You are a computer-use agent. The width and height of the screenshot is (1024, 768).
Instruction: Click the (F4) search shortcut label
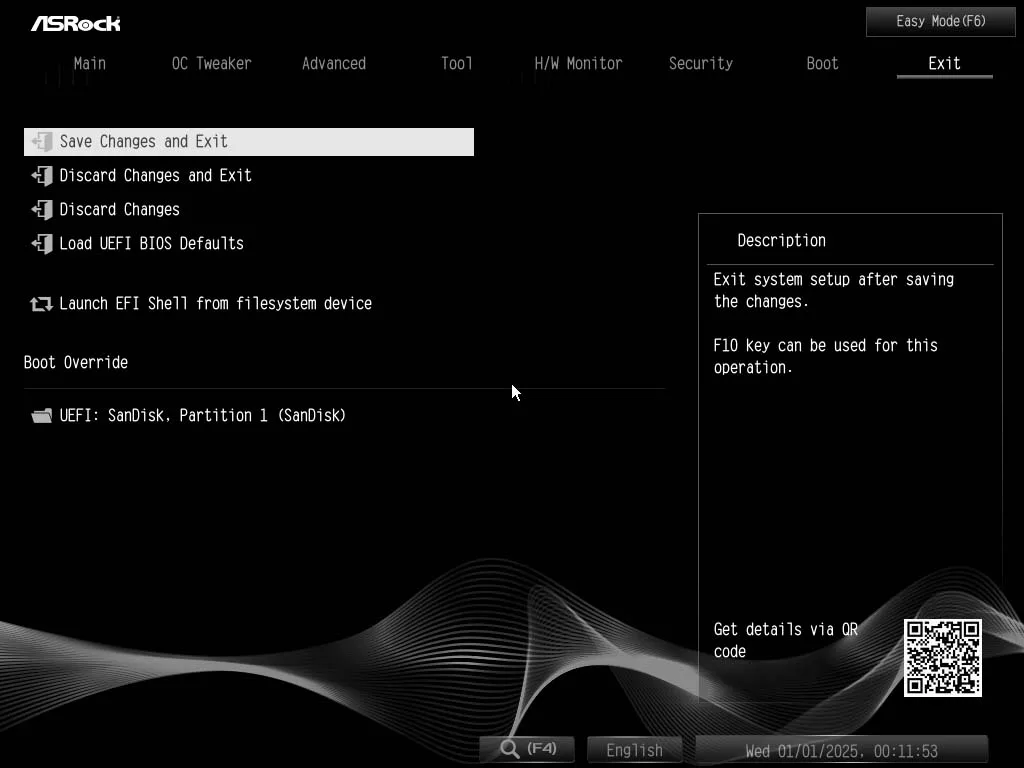(x=542, y=748)
